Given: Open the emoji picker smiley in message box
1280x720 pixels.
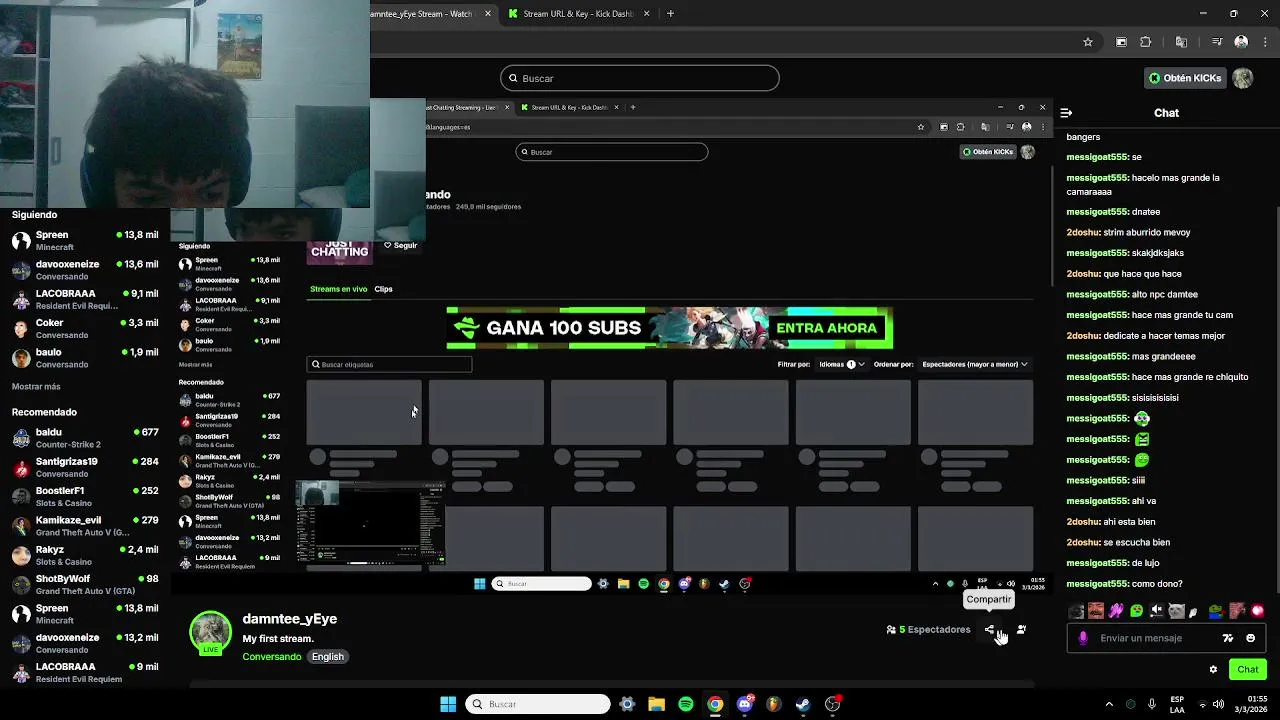Looking at the screenshot, I should click(x=1250, y=638).
